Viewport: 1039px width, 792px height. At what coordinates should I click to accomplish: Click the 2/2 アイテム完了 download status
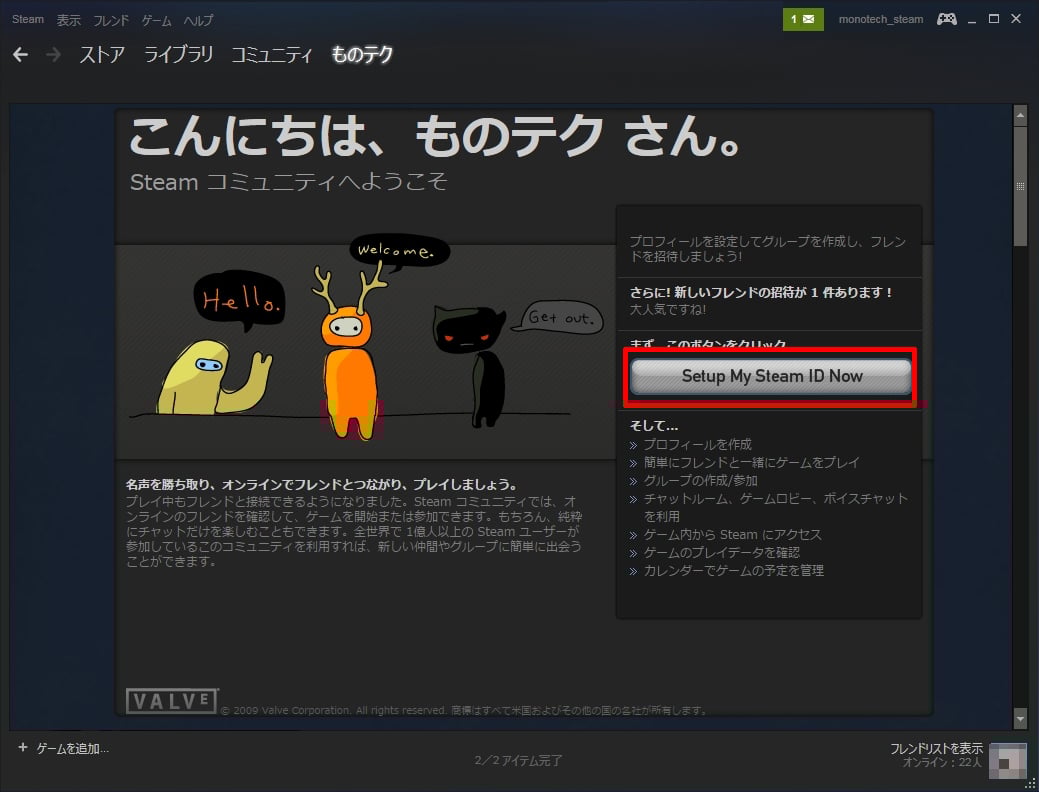(x=518, y=760)
